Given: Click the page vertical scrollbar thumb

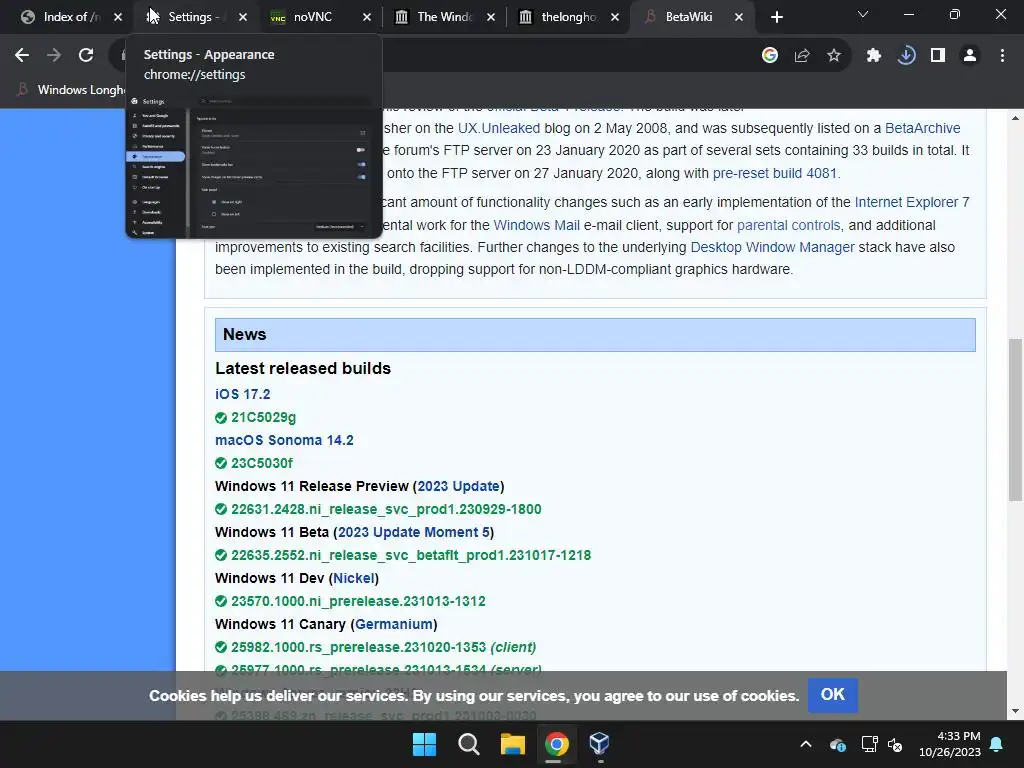Looking at the screenshot, I should (1015, 420).
